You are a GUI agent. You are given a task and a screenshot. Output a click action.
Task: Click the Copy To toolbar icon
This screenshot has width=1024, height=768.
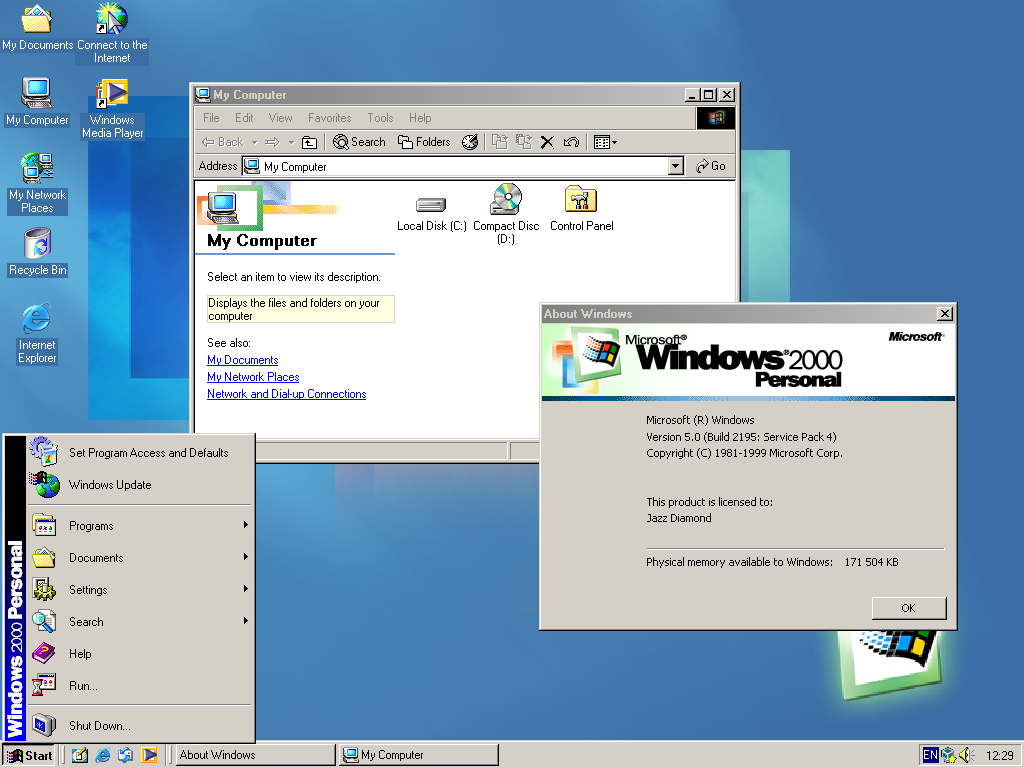coord(524,142)
